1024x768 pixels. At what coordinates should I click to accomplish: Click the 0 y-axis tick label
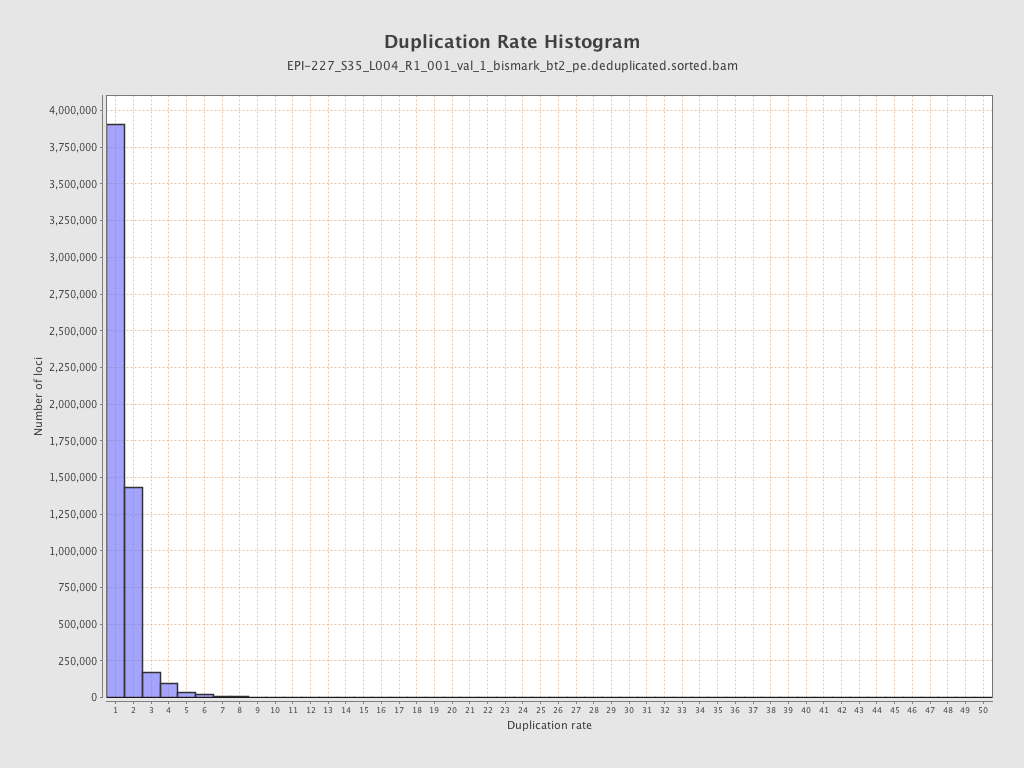[x=94, y=697]
